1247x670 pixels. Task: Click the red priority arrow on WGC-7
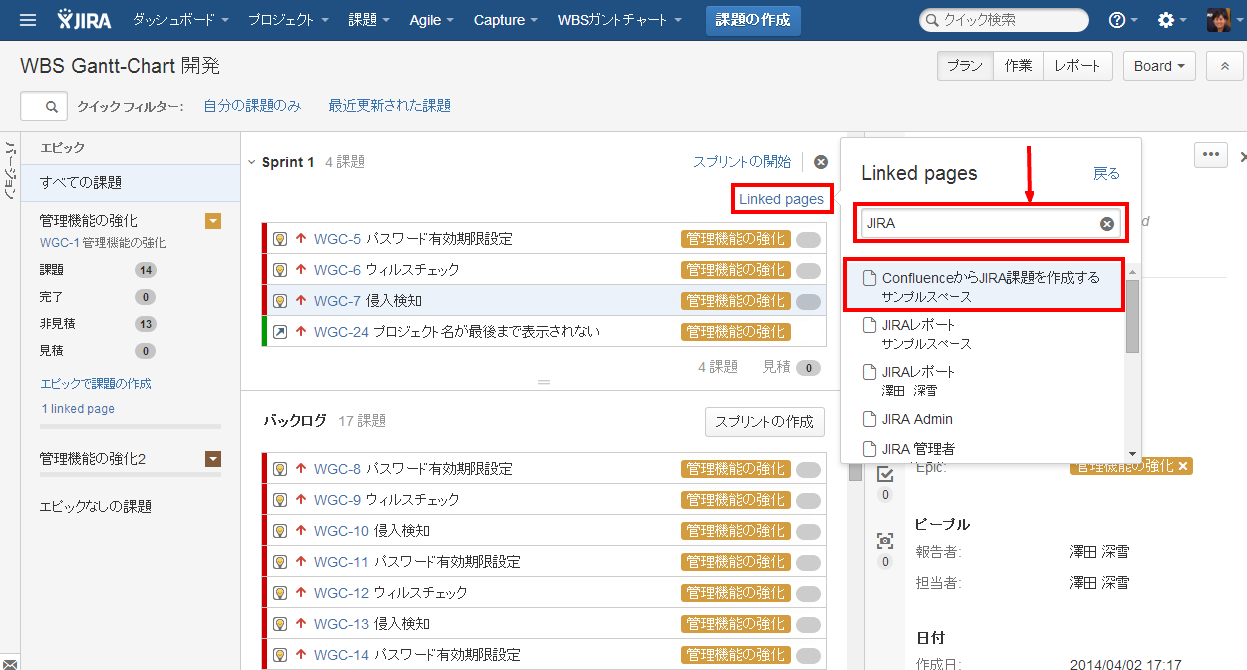(x=300, y=301)
